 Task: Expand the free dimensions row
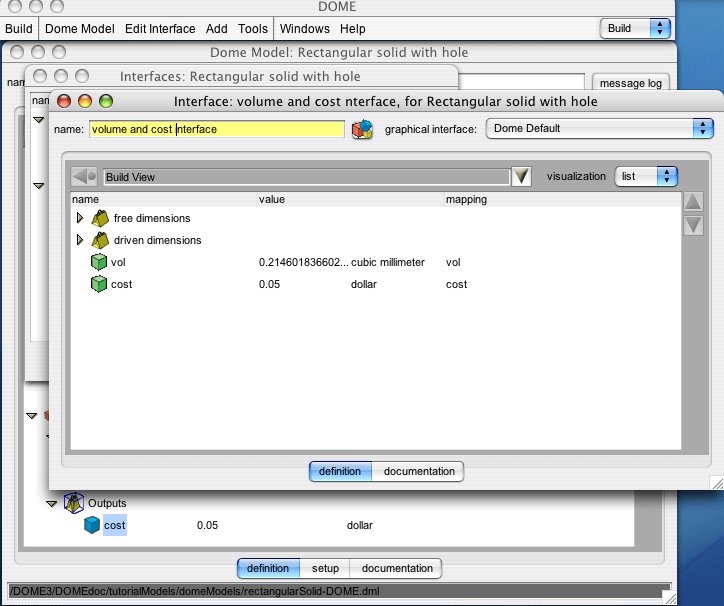[x=80, y=218]
